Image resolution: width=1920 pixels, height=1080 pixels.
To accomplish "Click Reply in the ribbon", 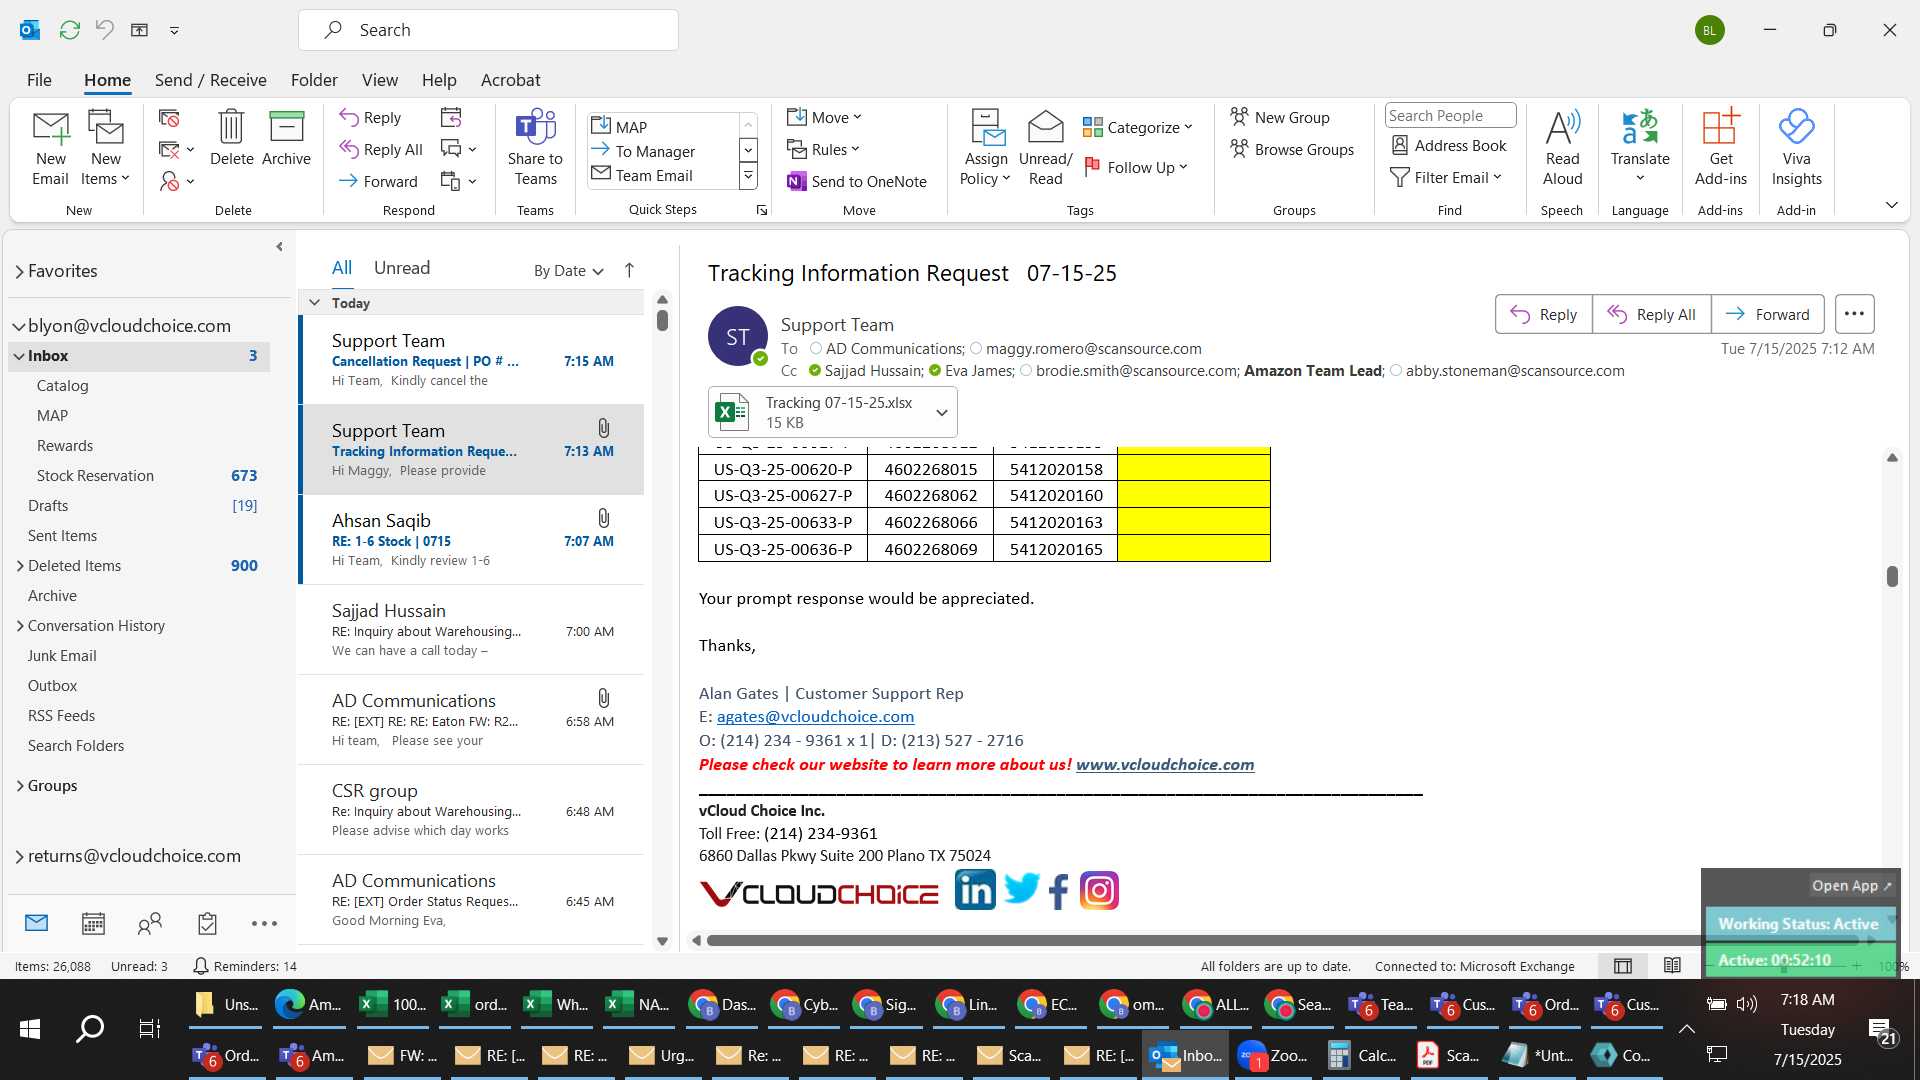I will pos(370,117).
